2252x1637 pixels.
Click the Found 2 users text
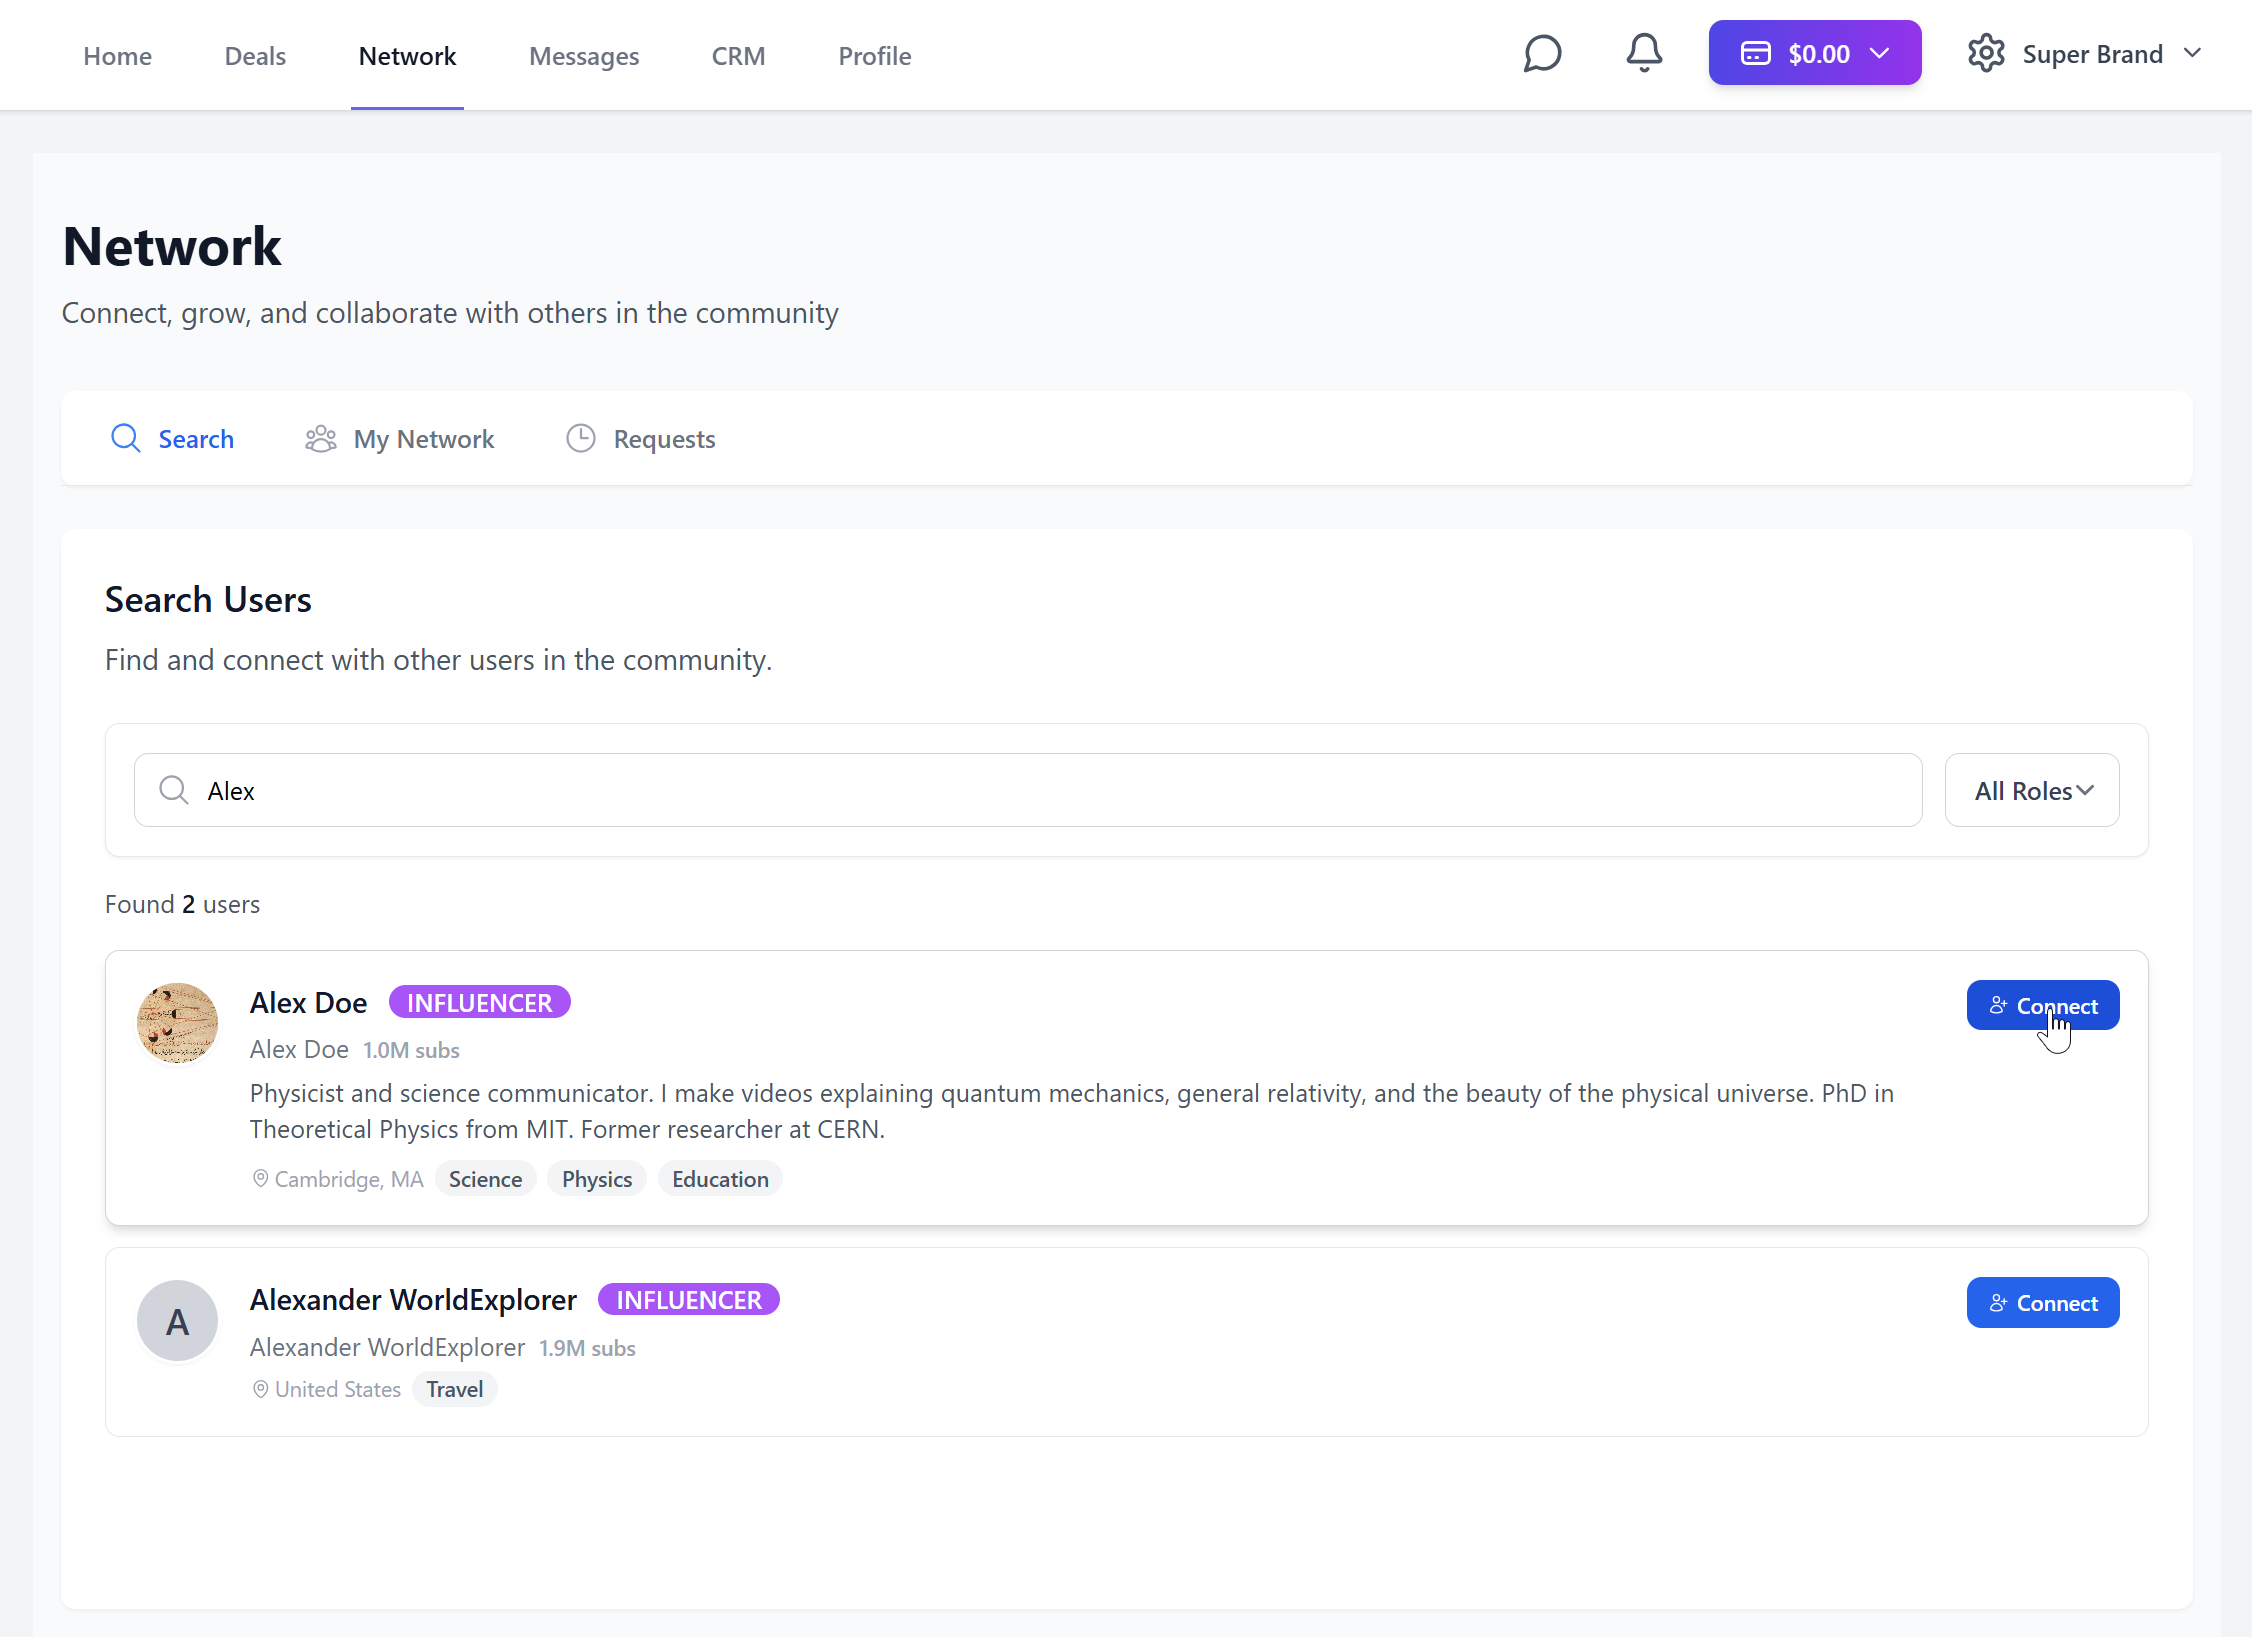(182, 904)
